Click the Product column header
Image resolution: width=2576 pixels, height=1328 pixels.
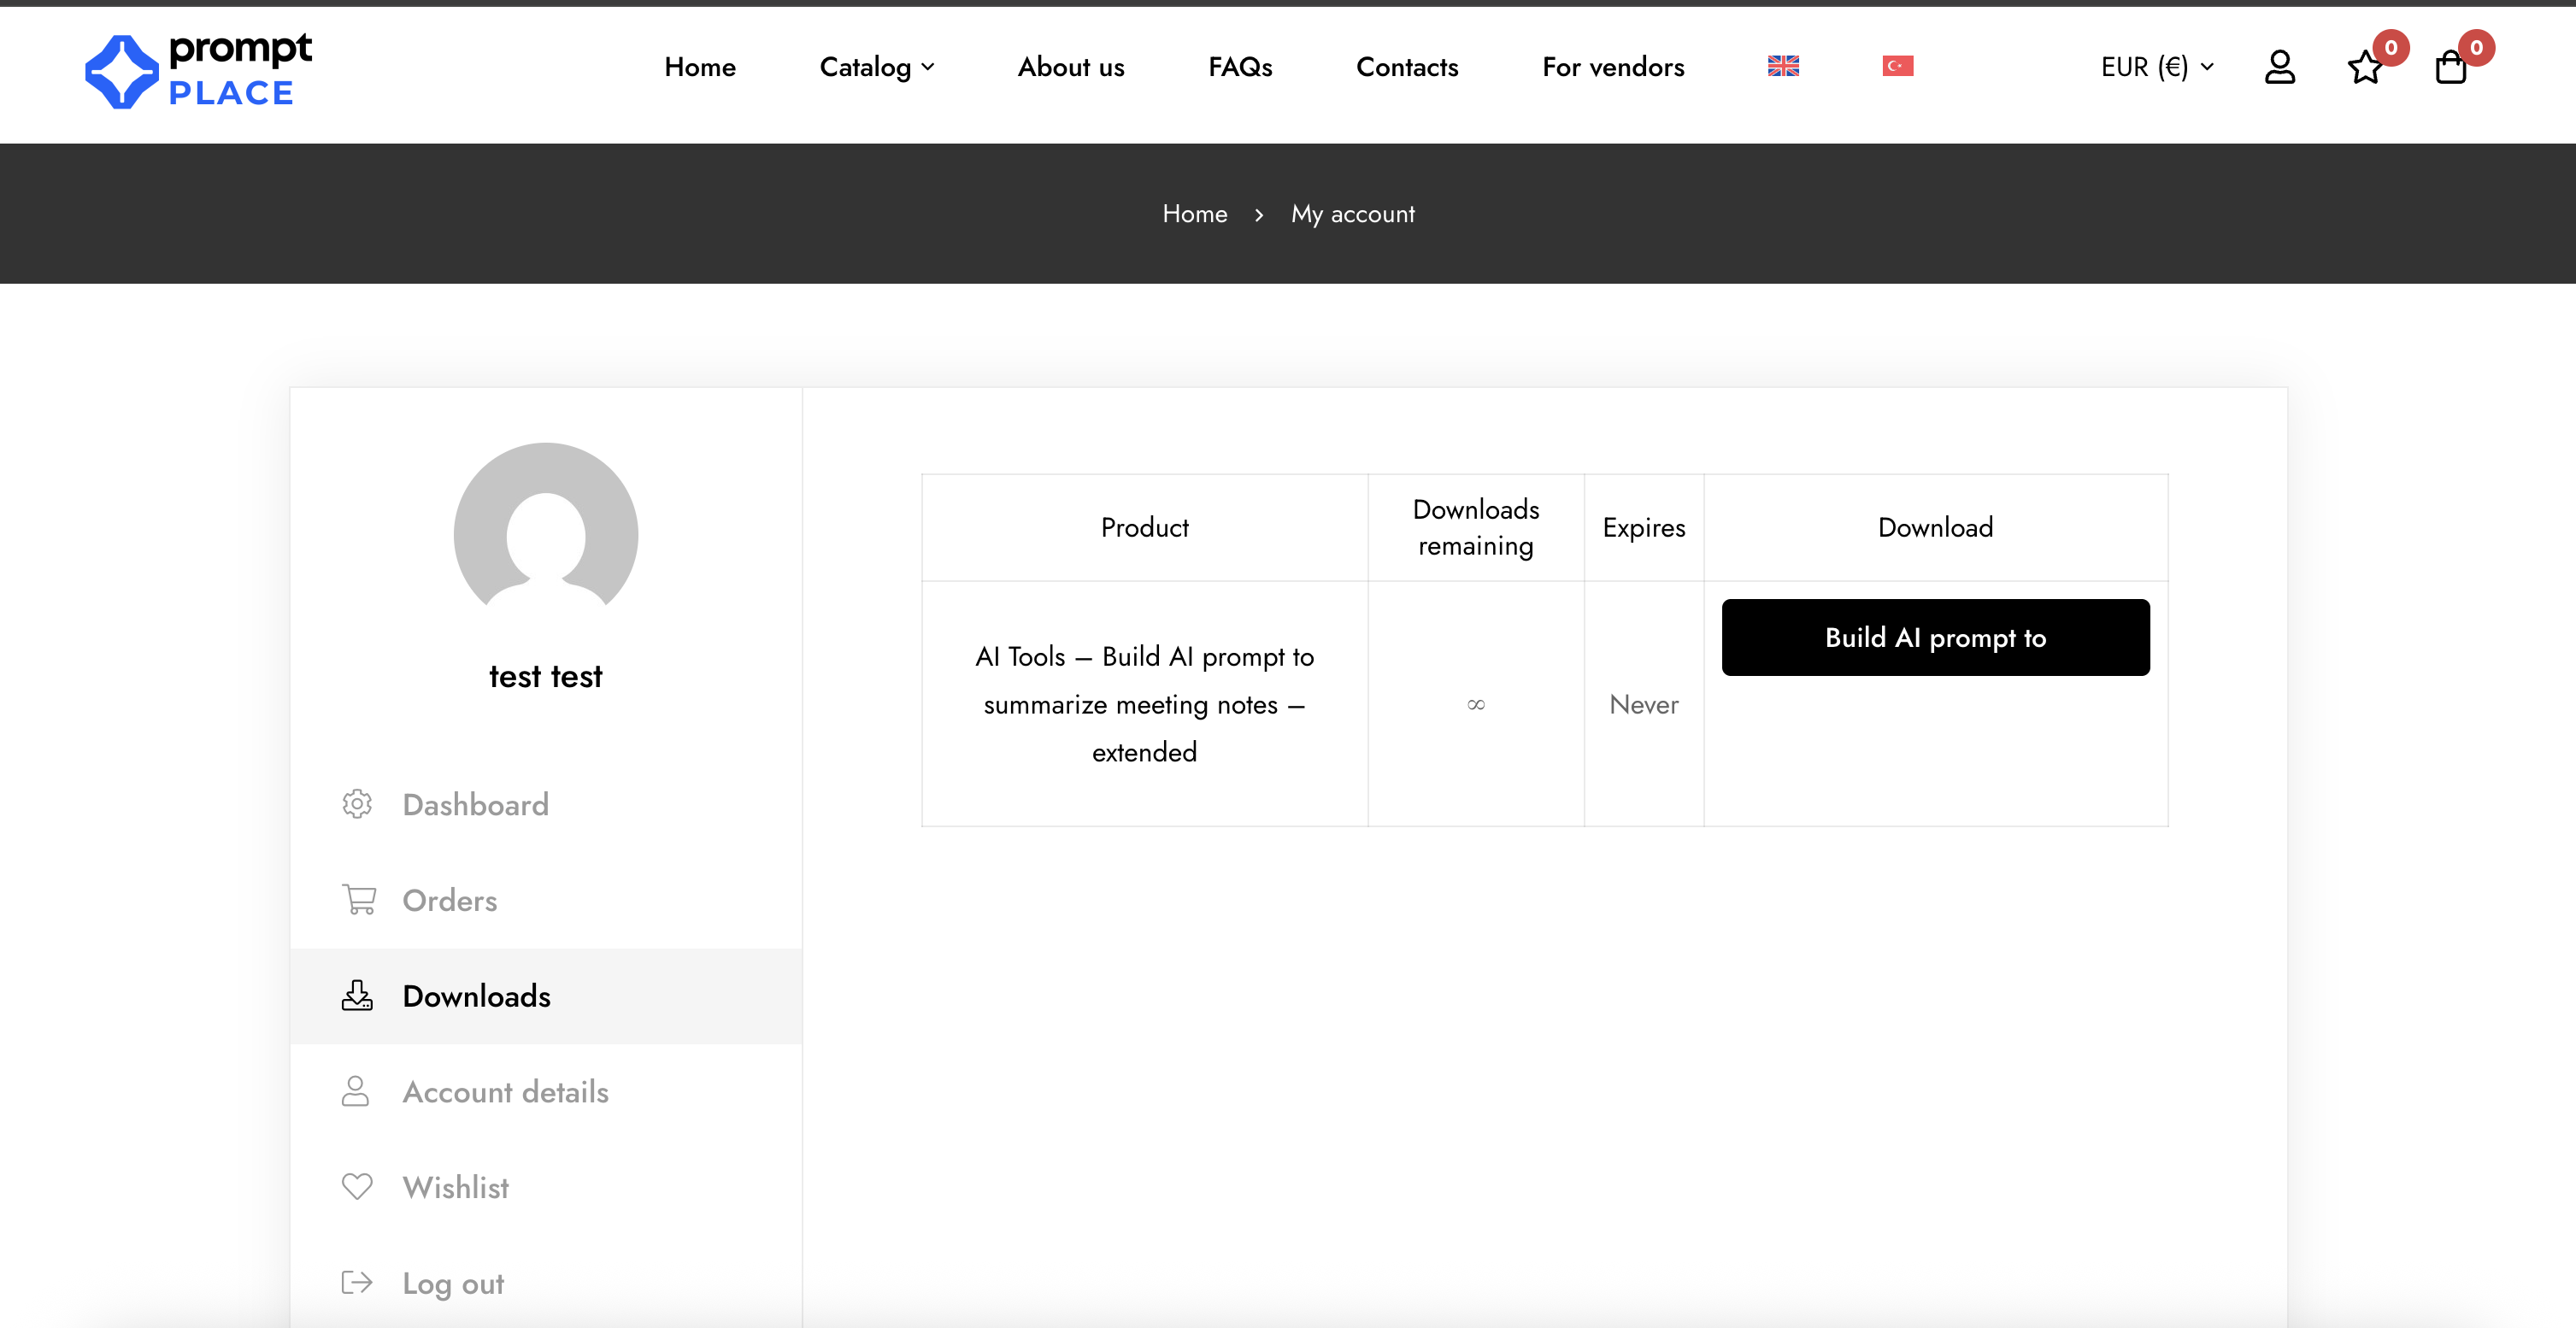pyautogui.click(x=1144, y=527)
